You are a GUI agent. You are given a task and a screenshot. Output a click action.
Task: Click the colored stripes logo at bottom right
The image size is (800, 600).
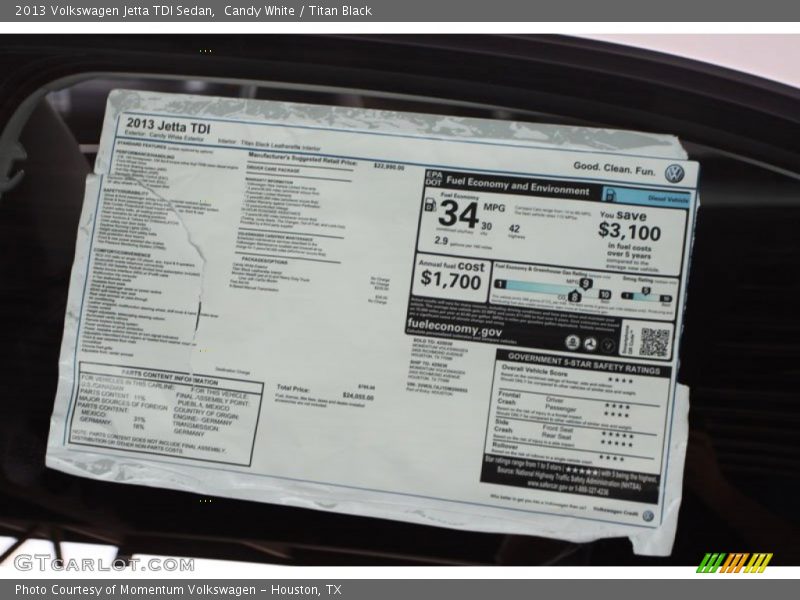pos(734,562)
